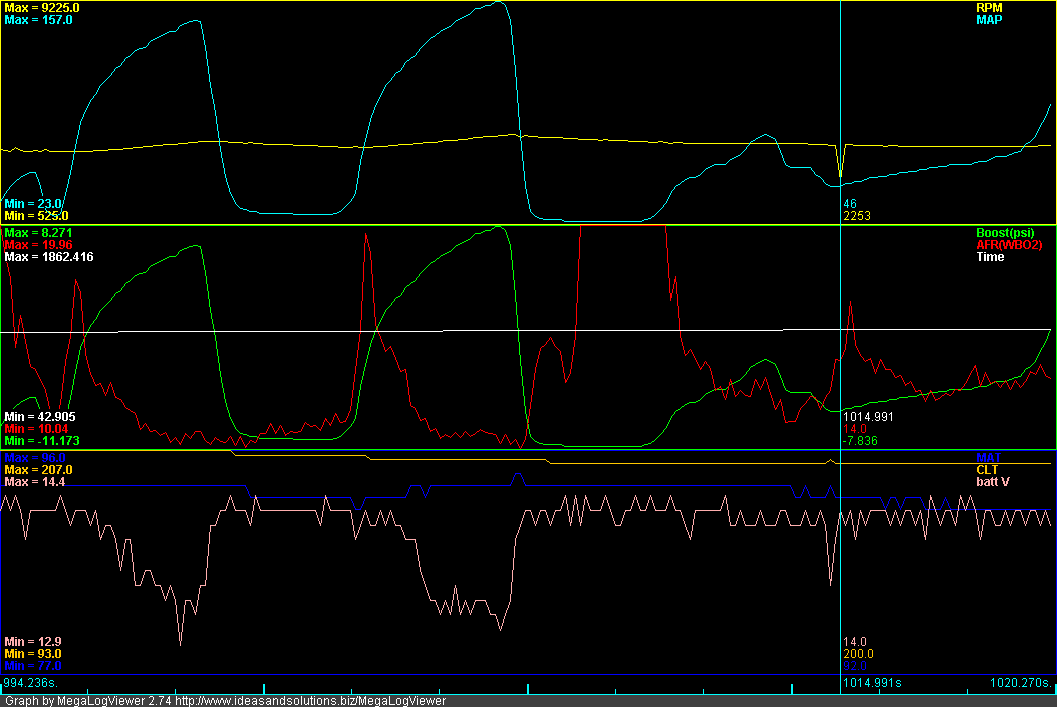
Task: Click the MAP legend label
Action: (989, 20)
